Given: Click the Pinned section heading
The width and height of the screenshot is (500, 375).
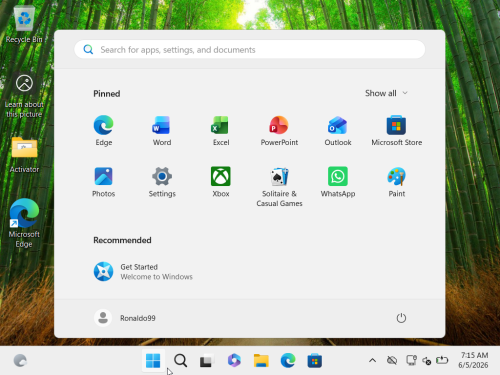Looking at the screenshot, I should [107, 94].
